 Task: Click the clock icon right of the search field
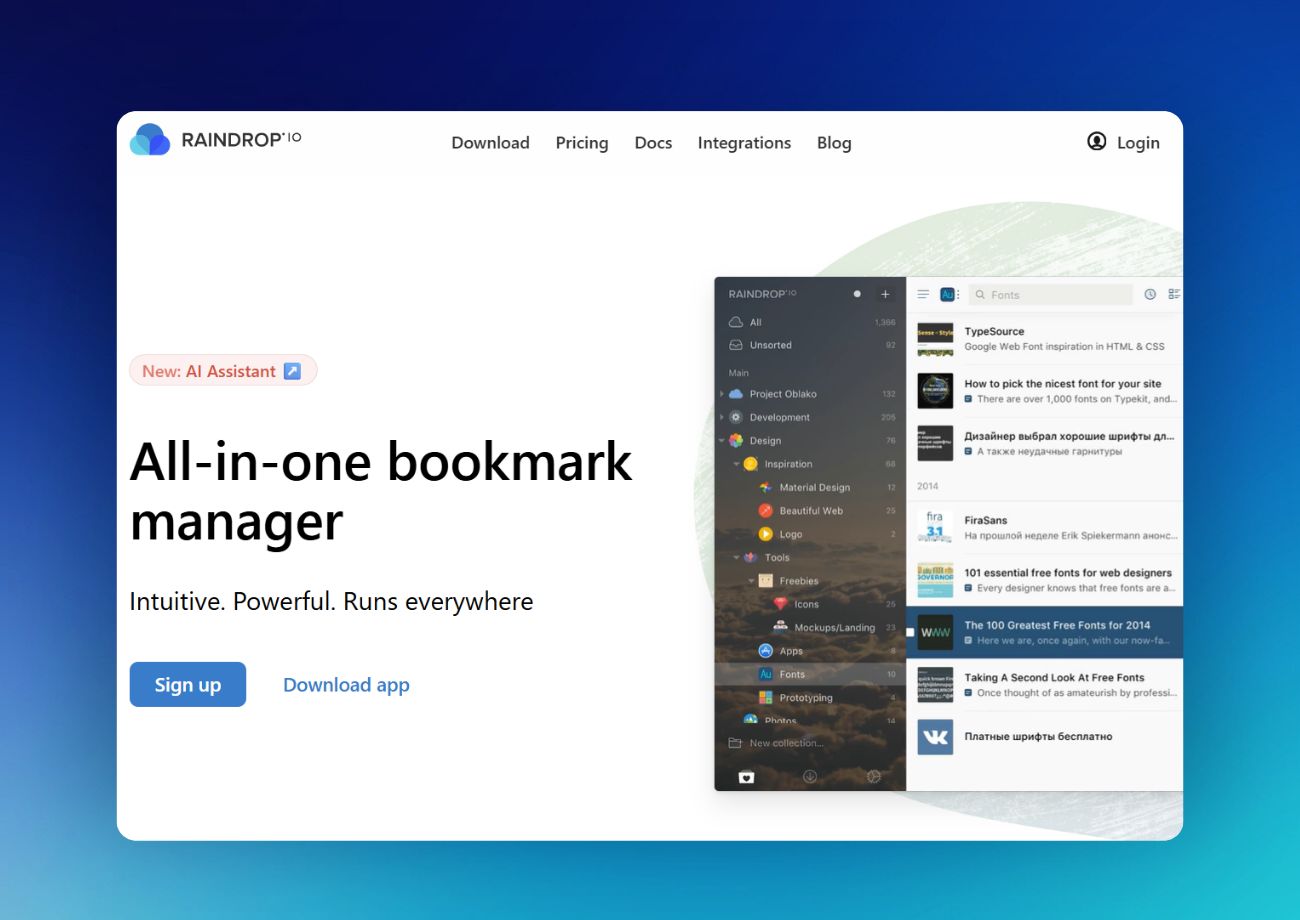[1150, 294]
